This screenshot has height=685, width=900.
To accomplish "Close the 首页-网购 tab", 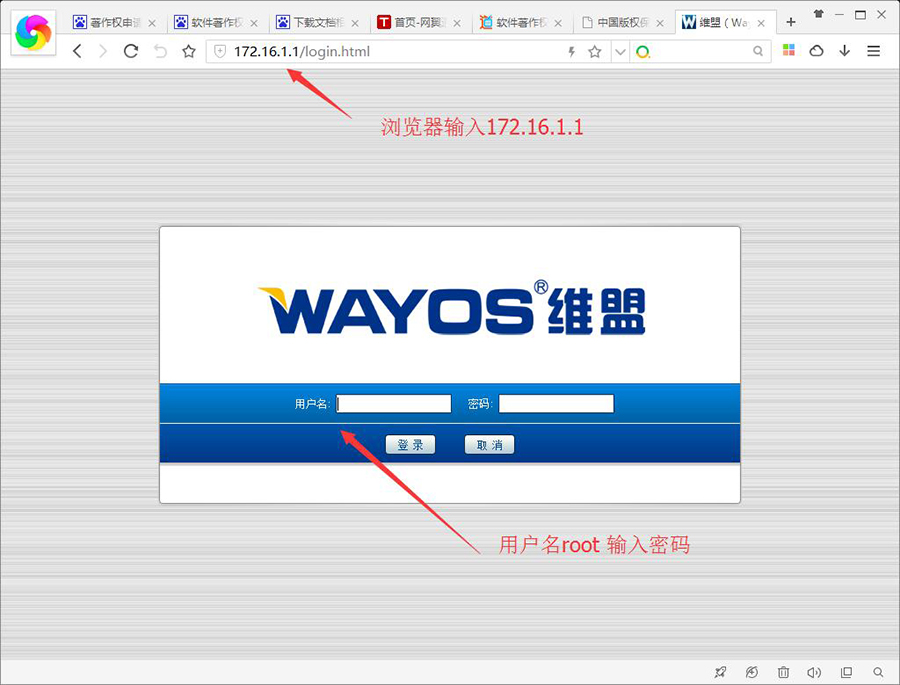I will [457, 23].
